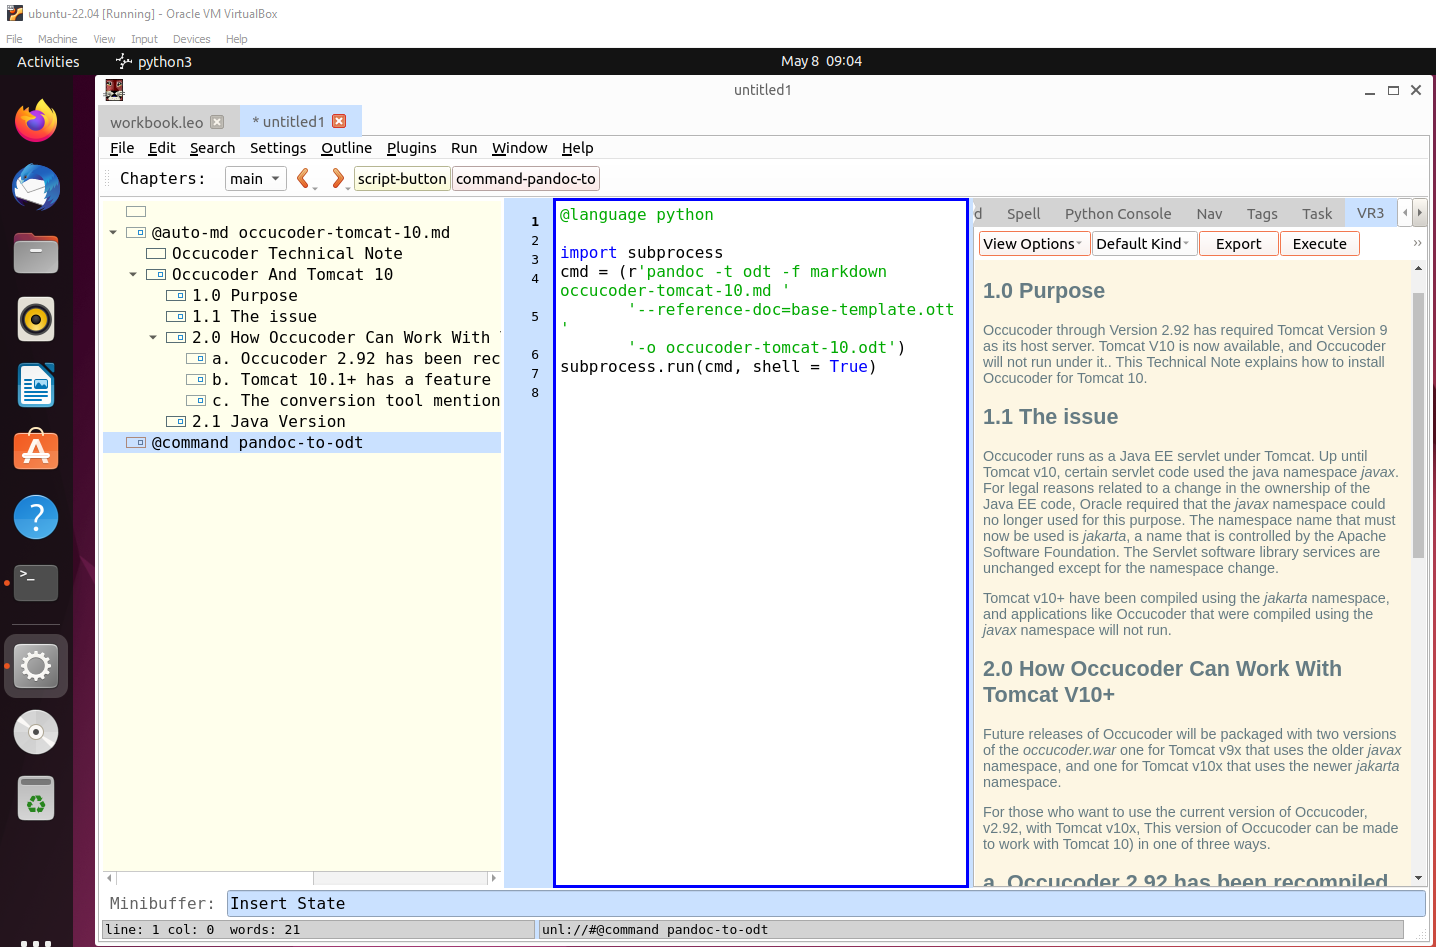Viewport: 1436px width, 947px height.
Task: Click the Execute button
Action: 1319,244
